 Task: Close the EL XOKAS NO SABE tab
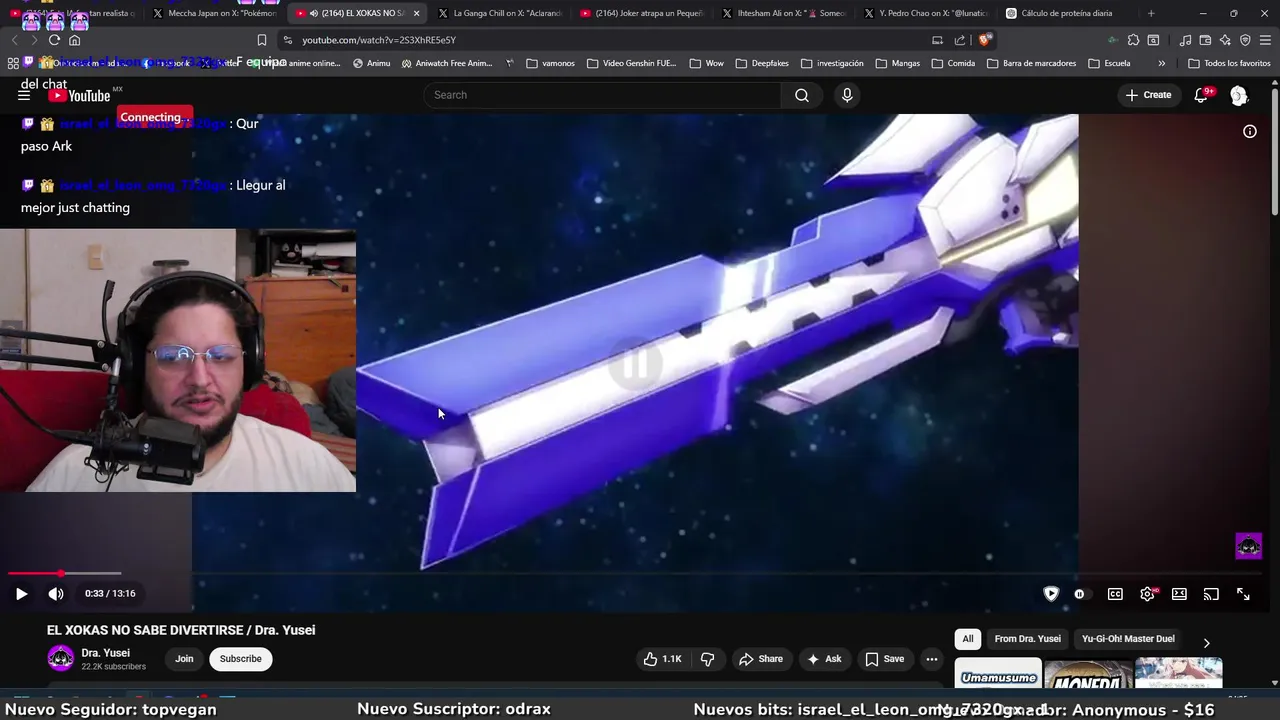[416, 13]
